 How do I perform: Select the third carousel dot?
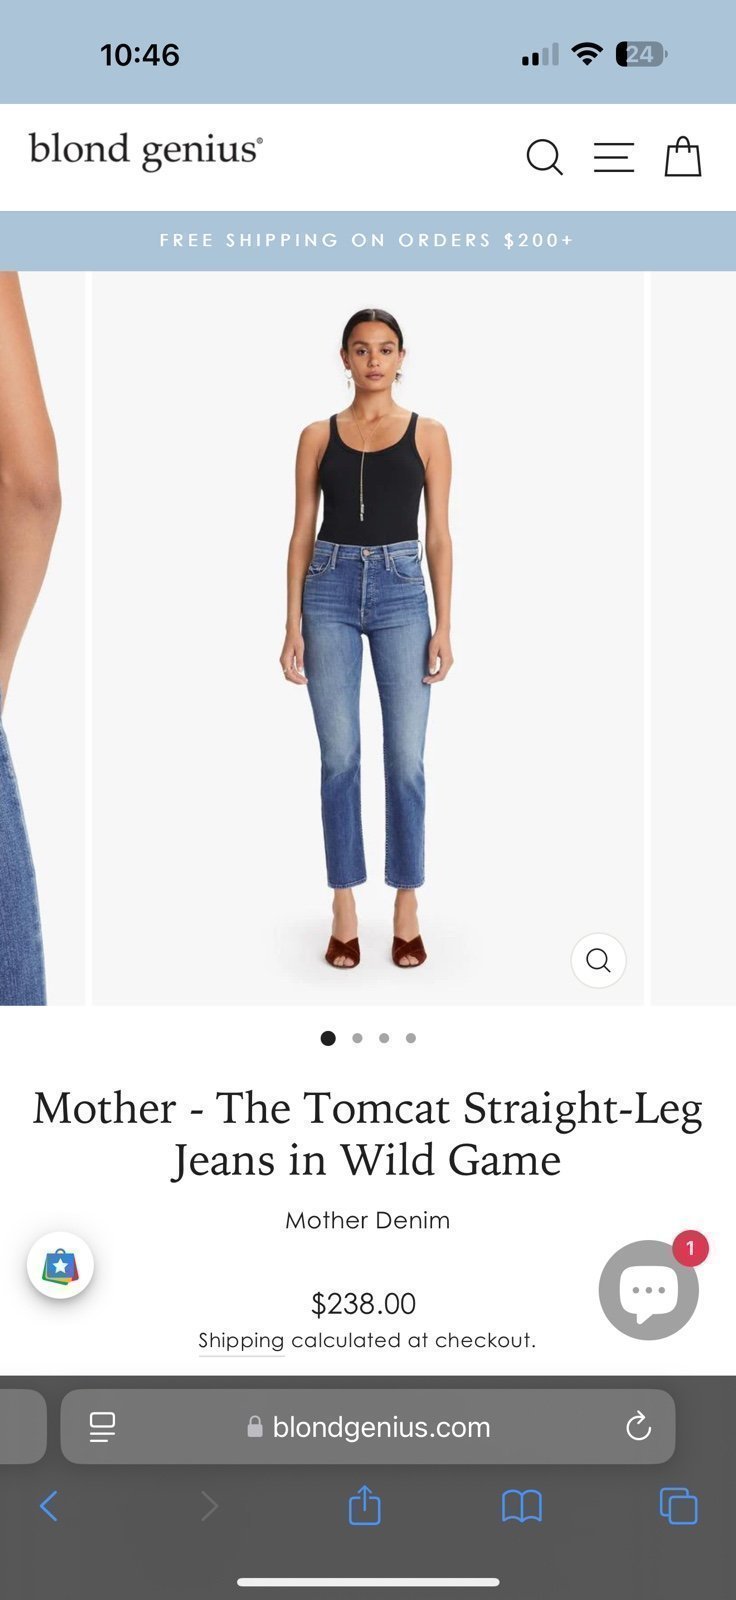tap(384, 1038)
